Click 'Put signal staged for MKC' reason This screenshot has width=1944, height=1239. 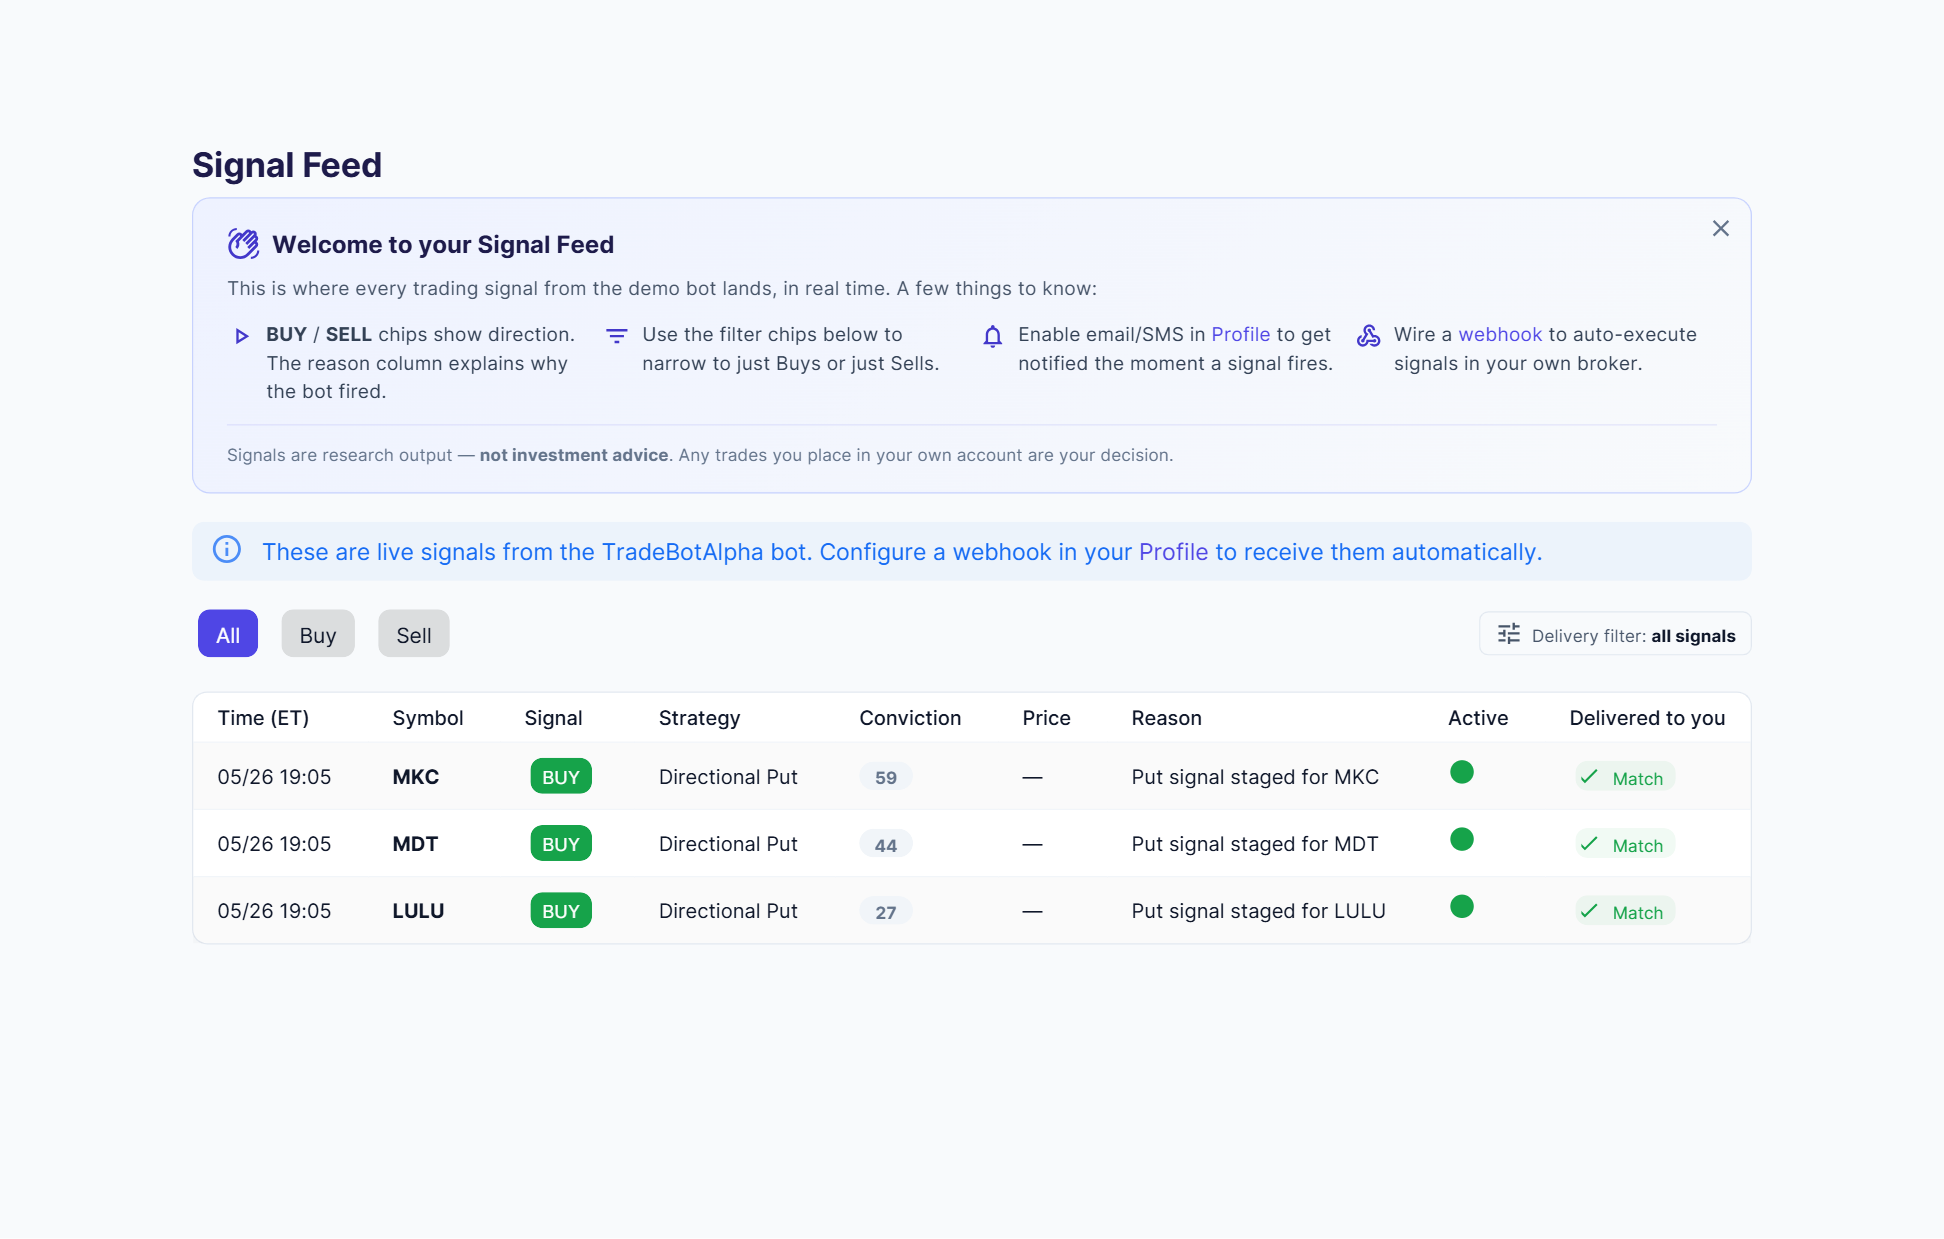(x=1255, y=777)
